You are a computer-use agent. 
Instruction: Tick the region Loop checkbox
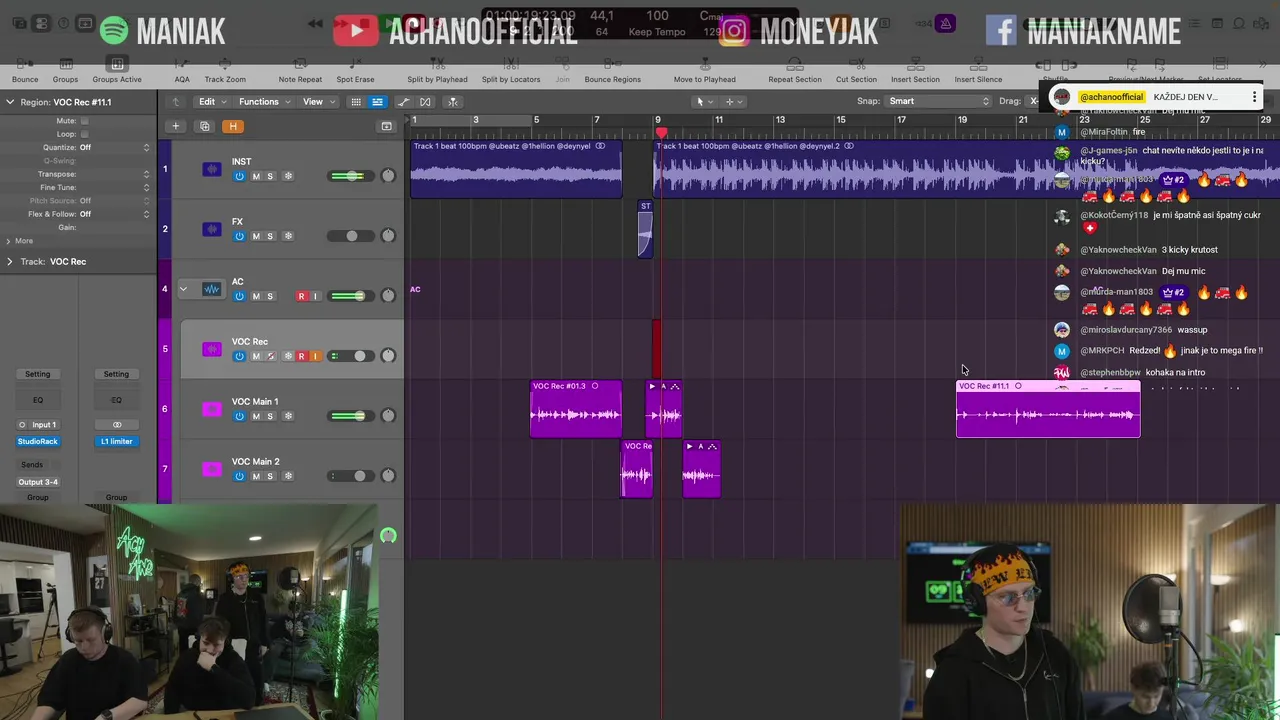coord(84,134)
